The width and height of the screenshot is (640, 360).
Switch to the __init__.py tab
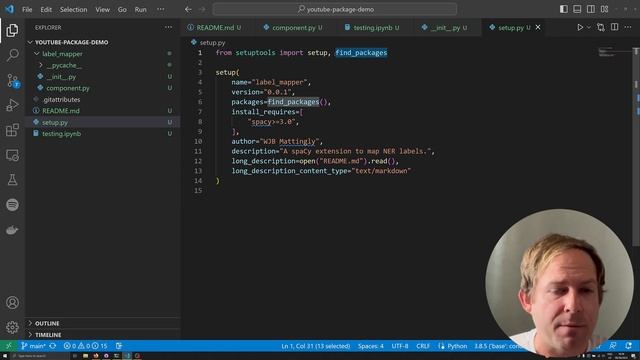pyautogui.click(x=445, y=27)
